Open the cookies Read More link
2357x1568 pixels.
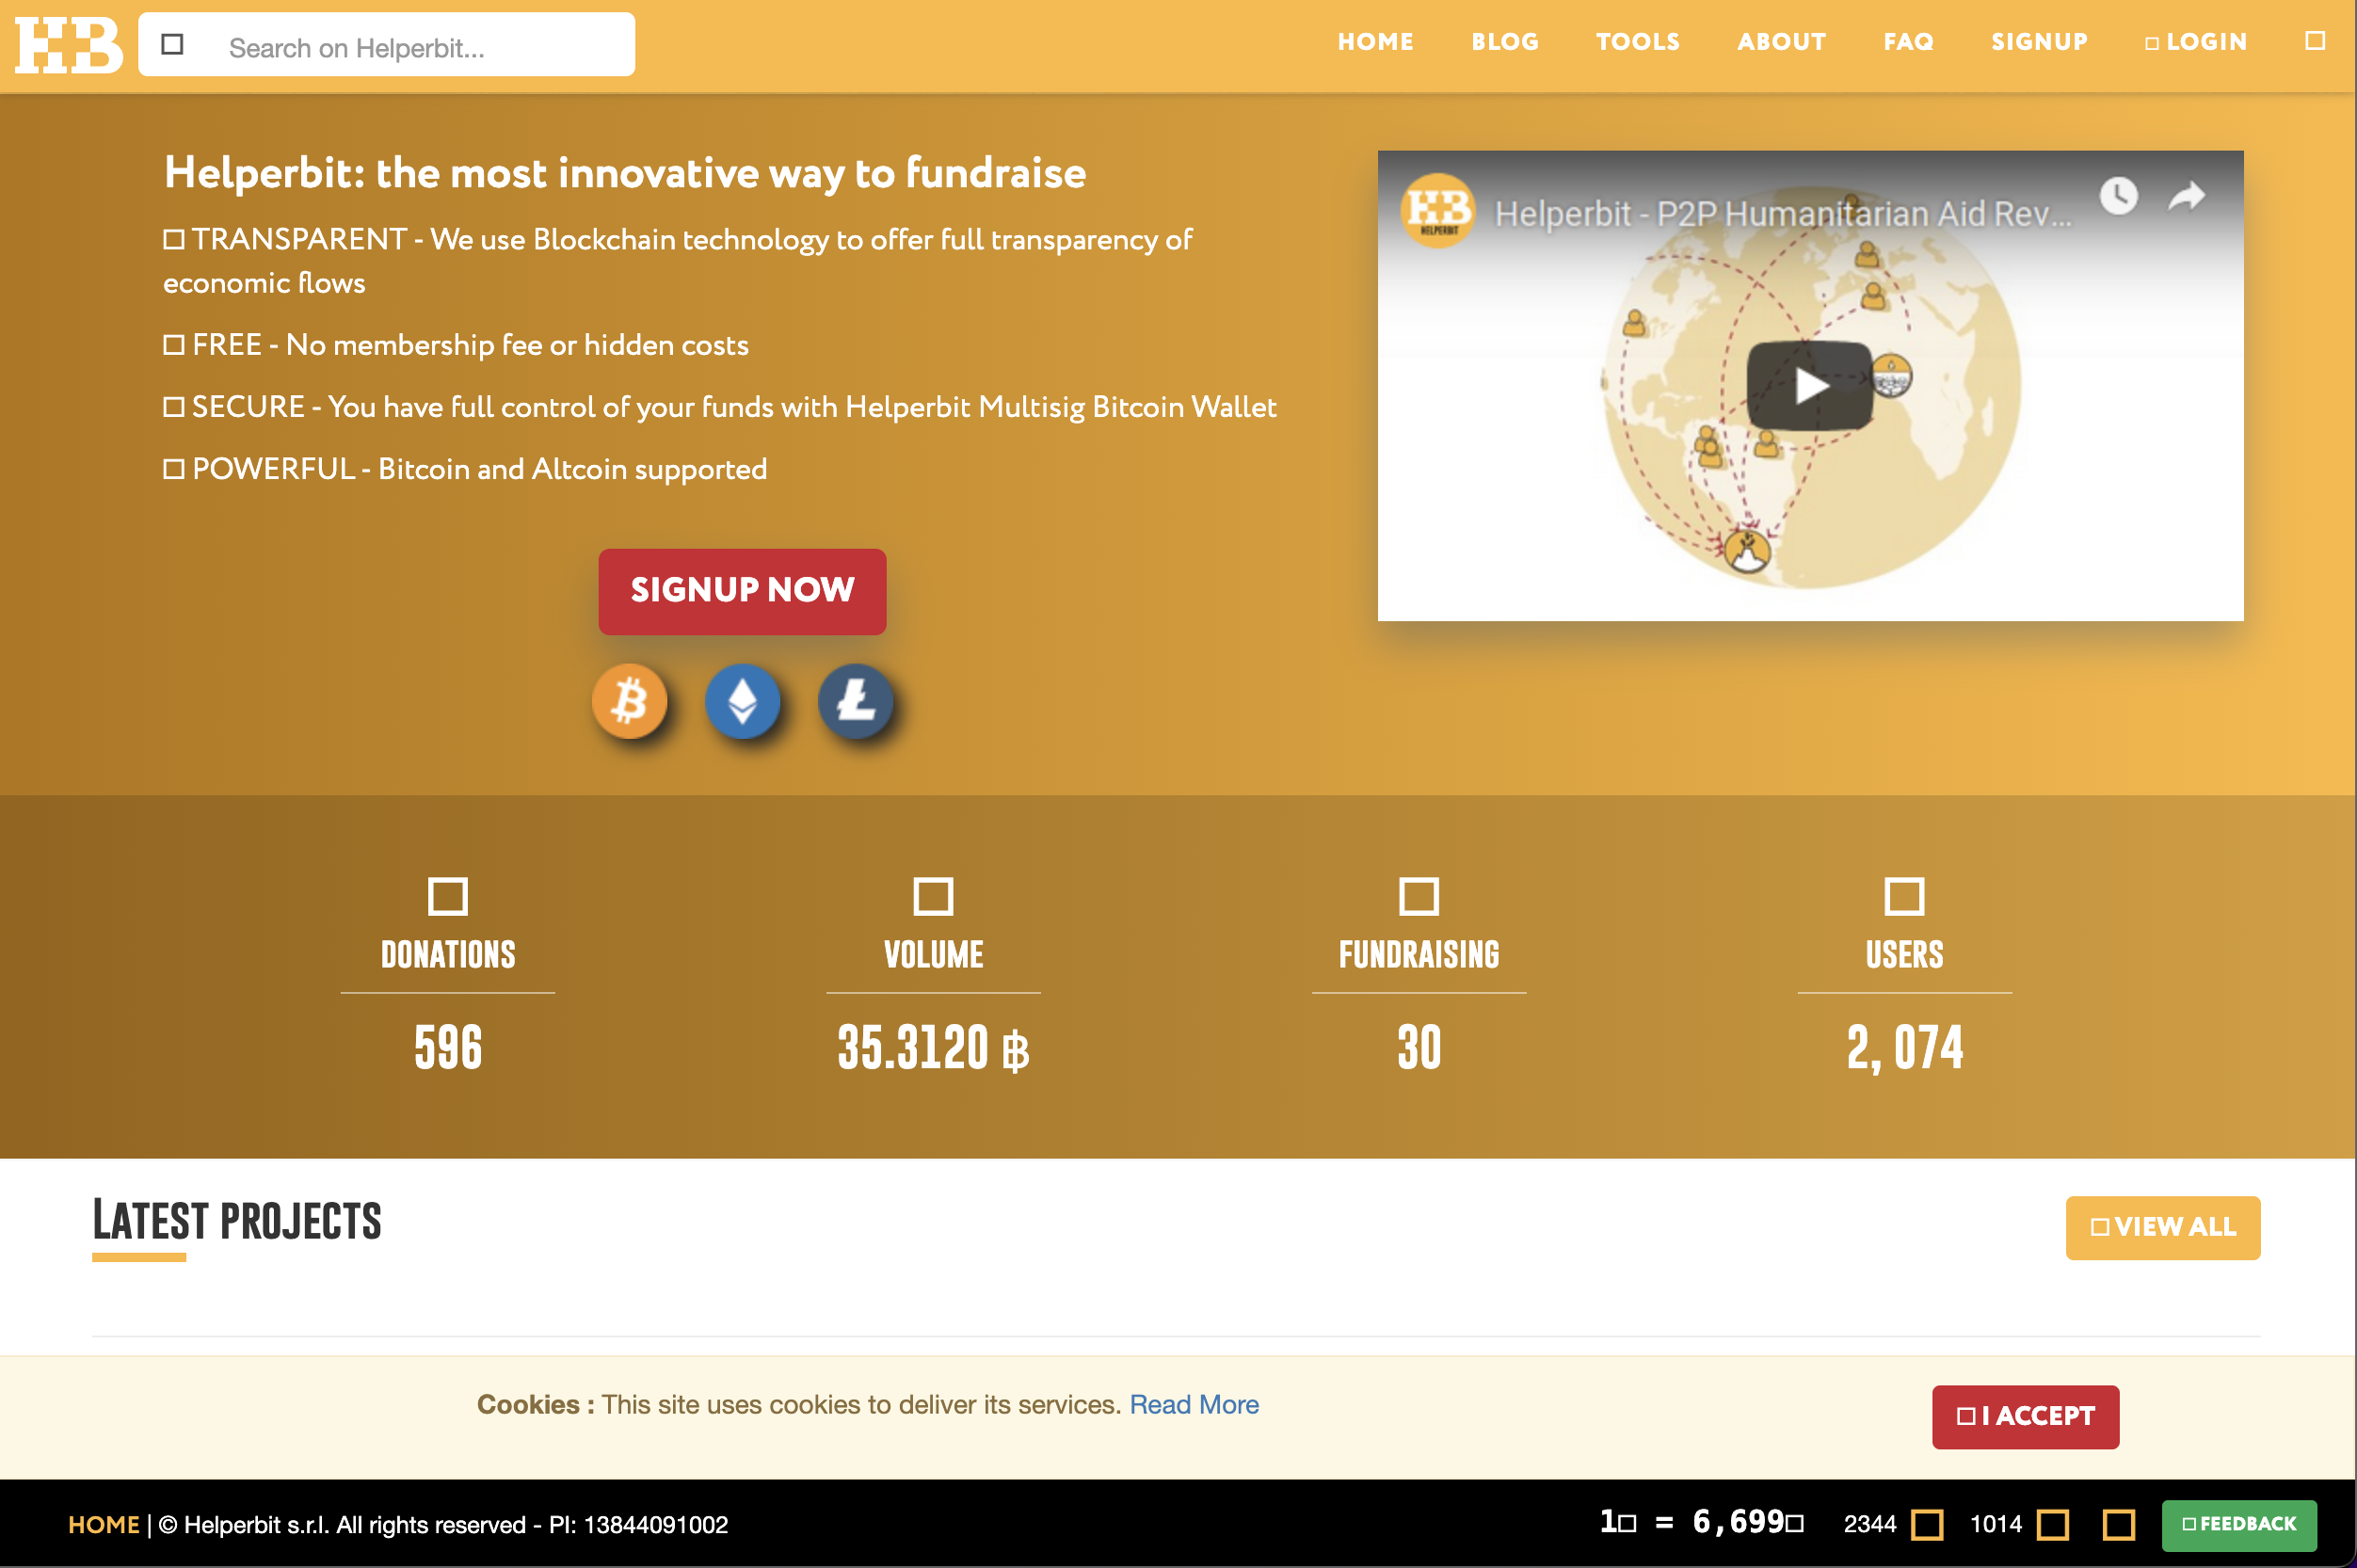[1193, 1405]
